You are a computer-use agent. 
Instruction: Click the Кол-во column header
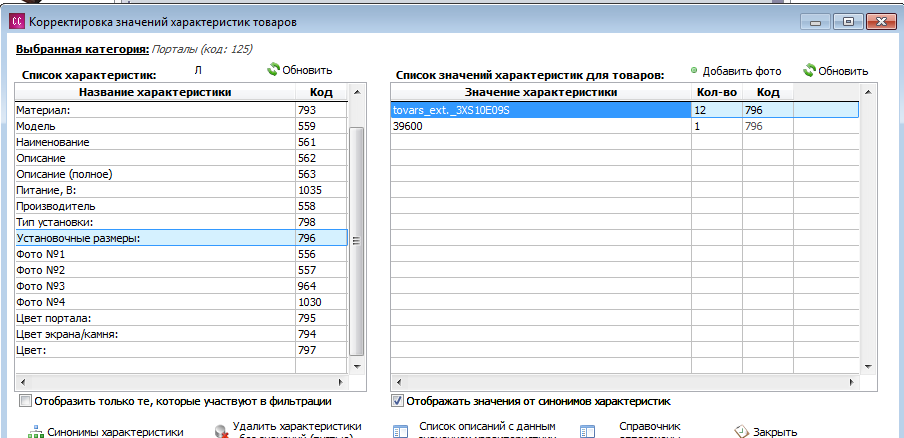[717, 92]
